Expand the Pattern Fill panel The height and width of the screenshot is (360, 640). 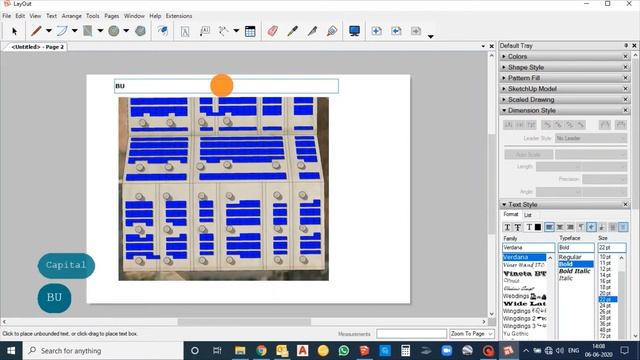click(x=563, y=78)
